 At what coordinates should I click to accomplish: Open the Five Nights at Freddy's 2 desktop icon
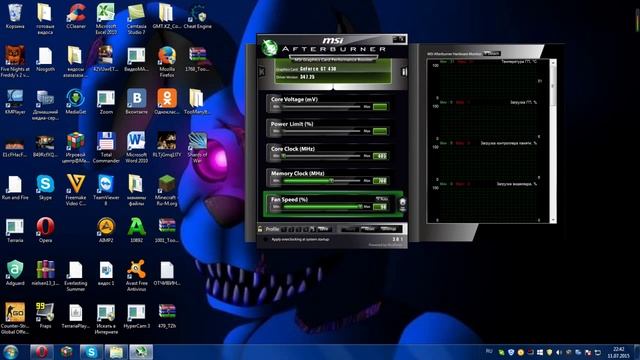15,62
